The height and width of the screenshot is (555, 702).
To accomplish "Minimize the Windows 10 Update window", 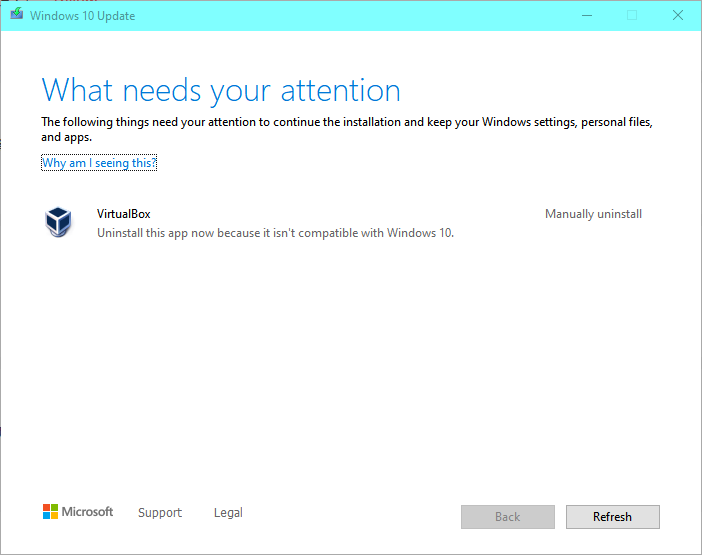I will [584, 15].
